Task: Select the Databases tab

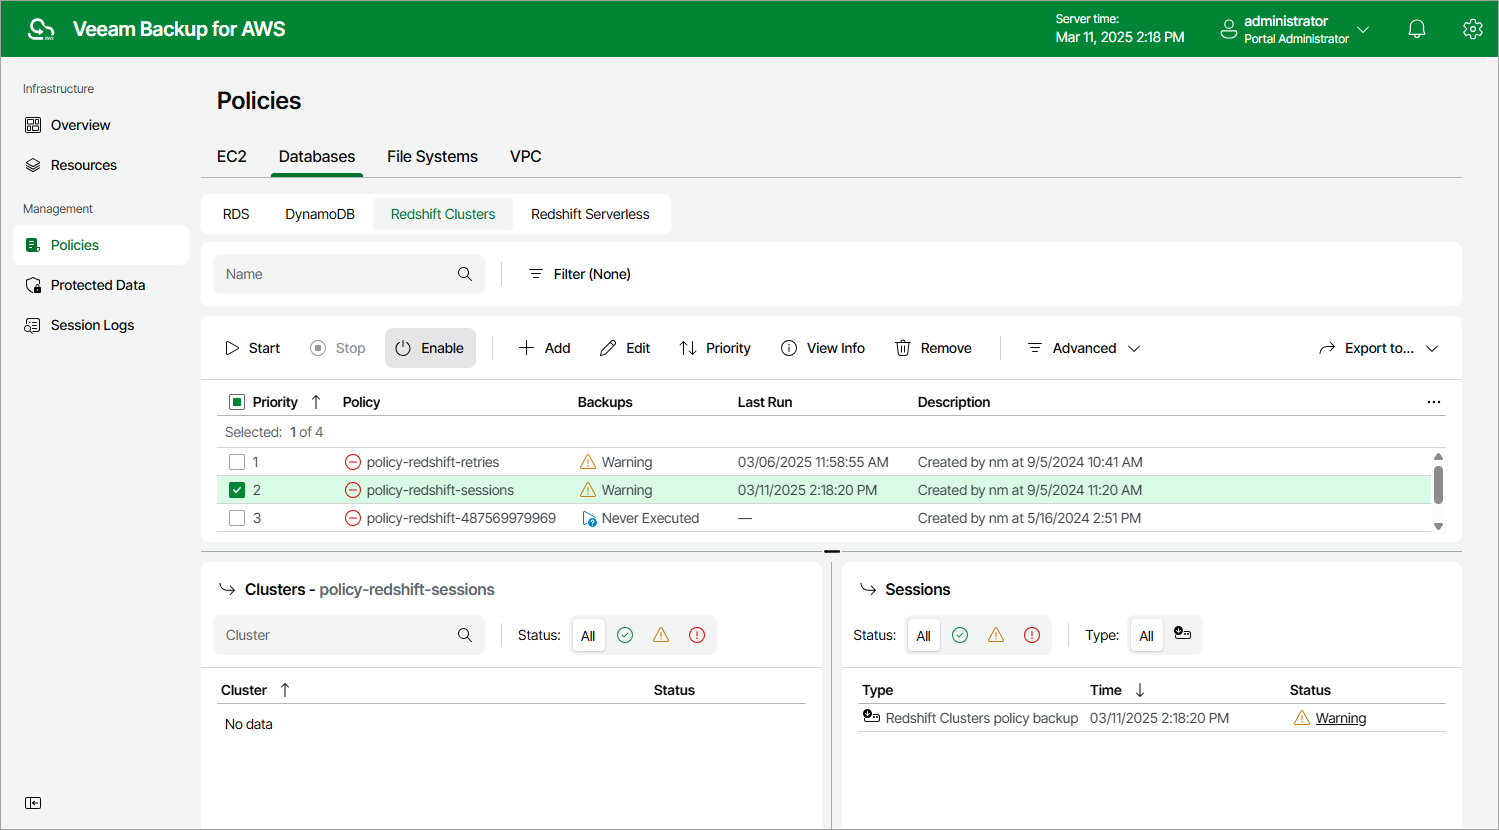Action: click(317, 156)
